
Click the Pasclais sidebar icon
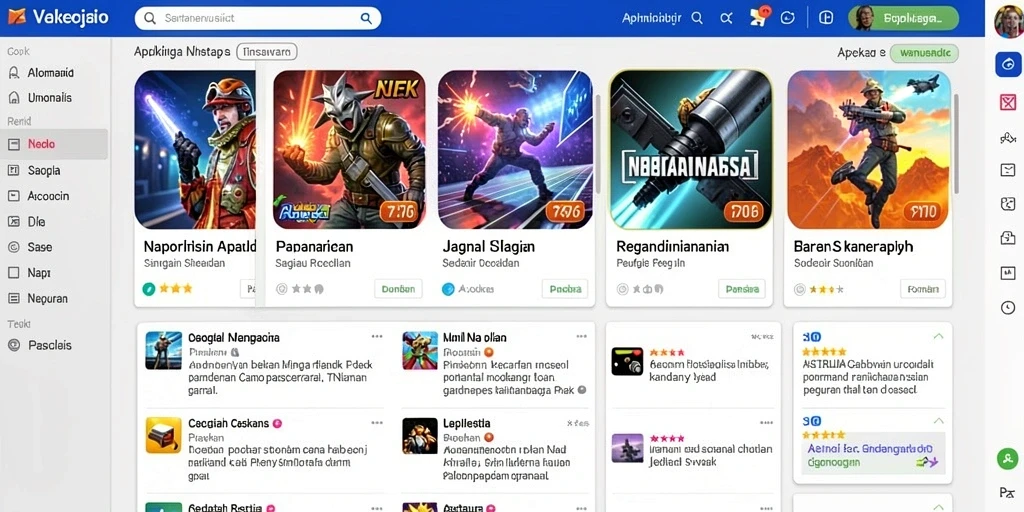[13, 345]
